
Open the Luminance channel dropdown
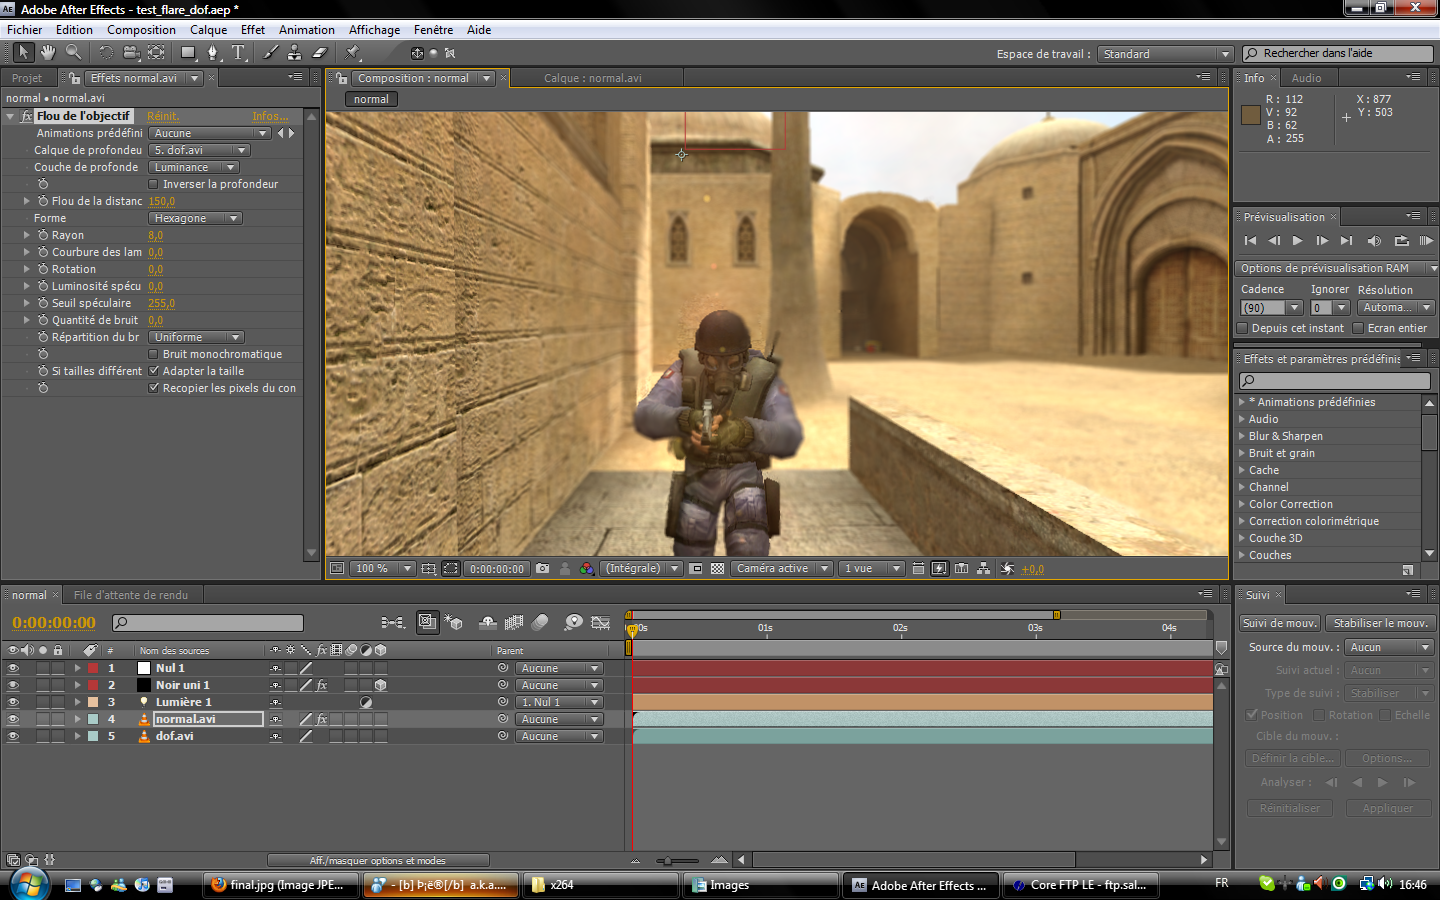click(194, 167)
